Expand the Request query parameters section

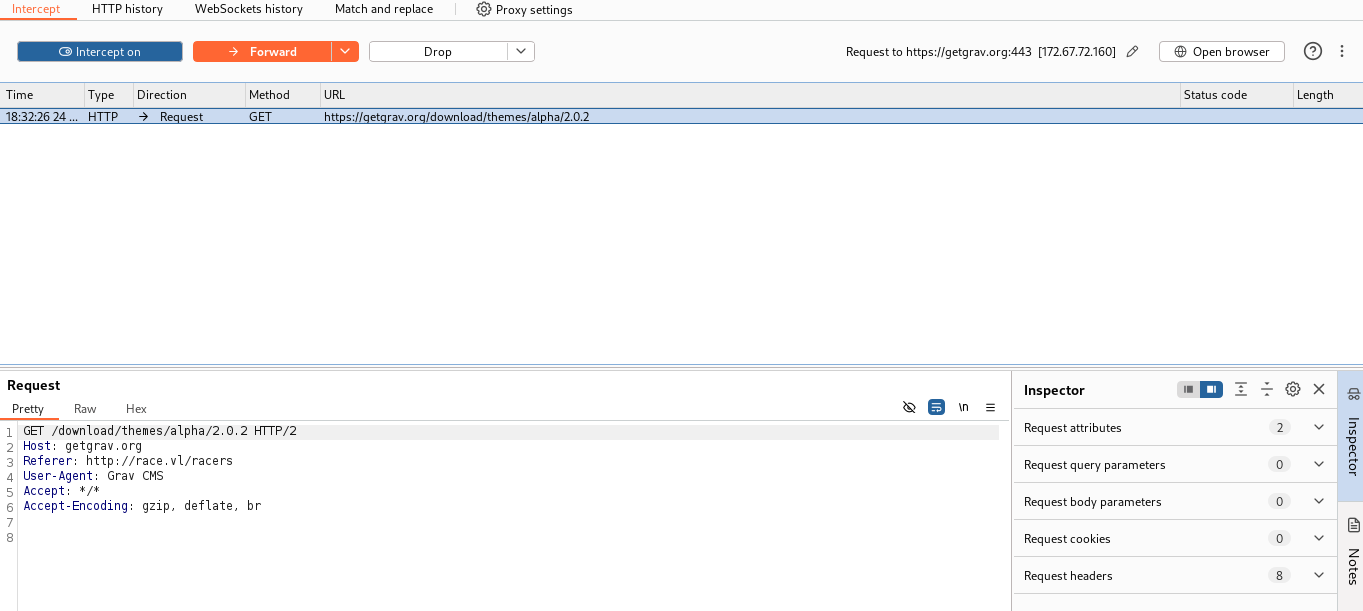1175,465
